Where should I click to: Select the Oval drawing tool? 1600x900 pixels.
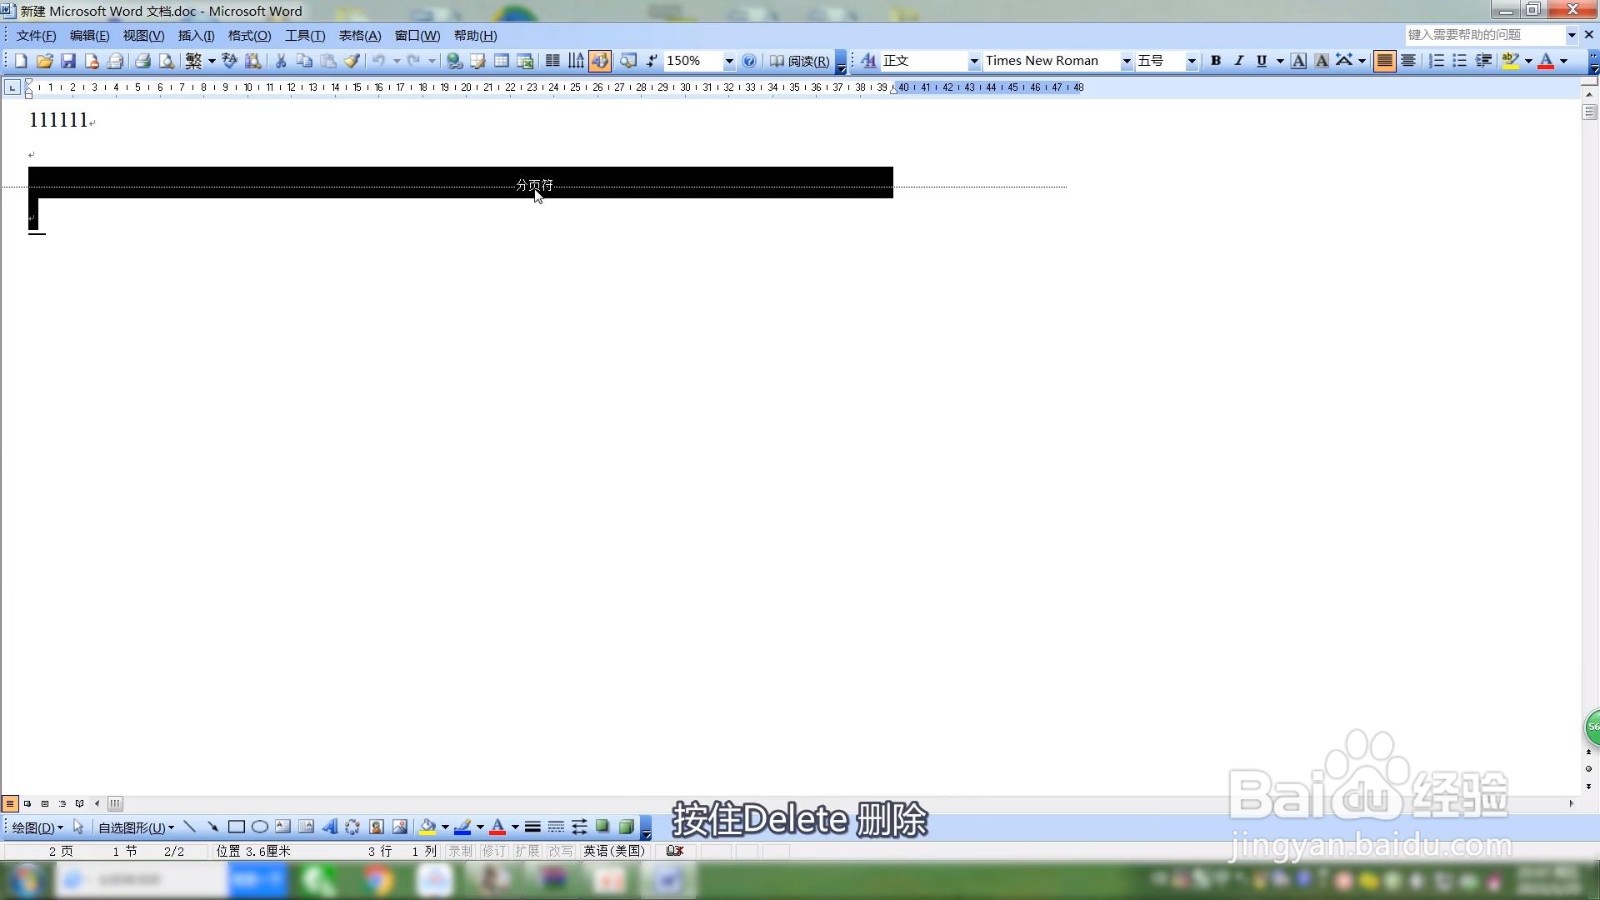[x=259, y=827]
